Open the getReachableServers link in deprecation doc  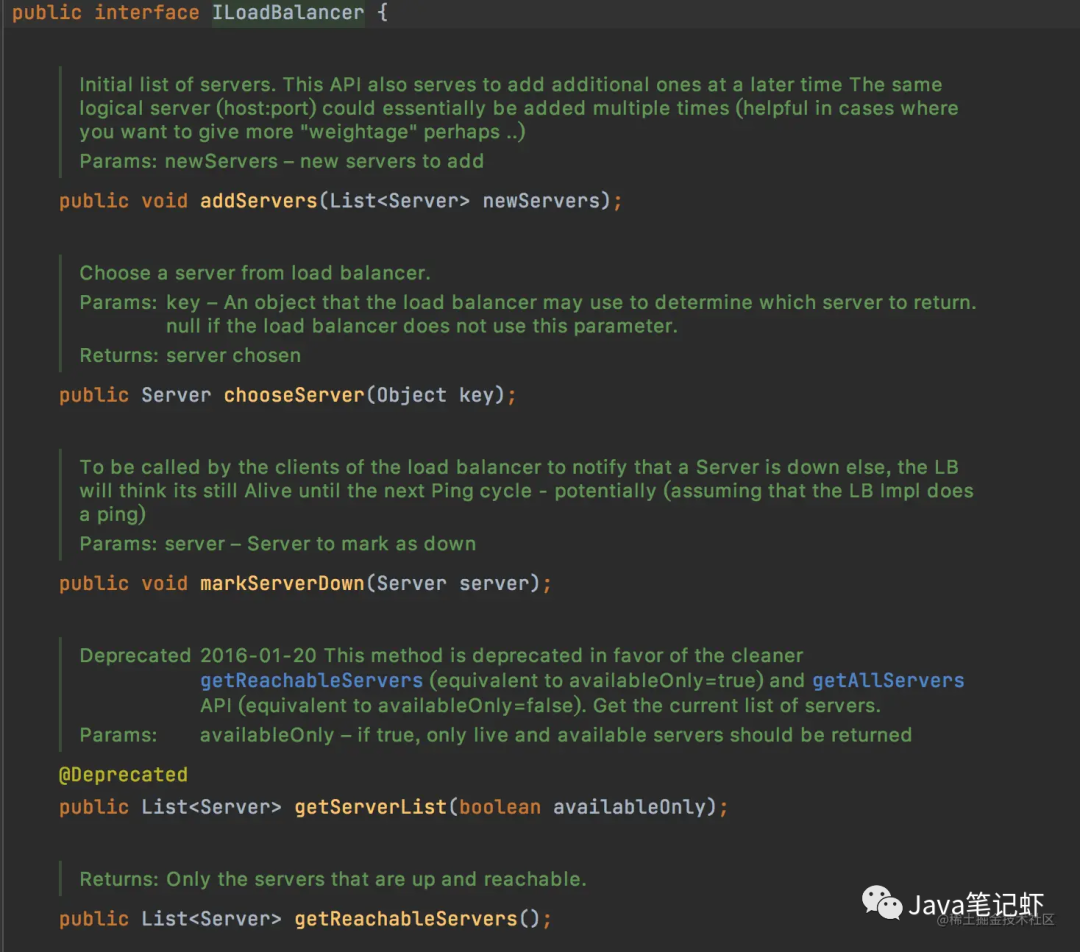coord(311,680)
